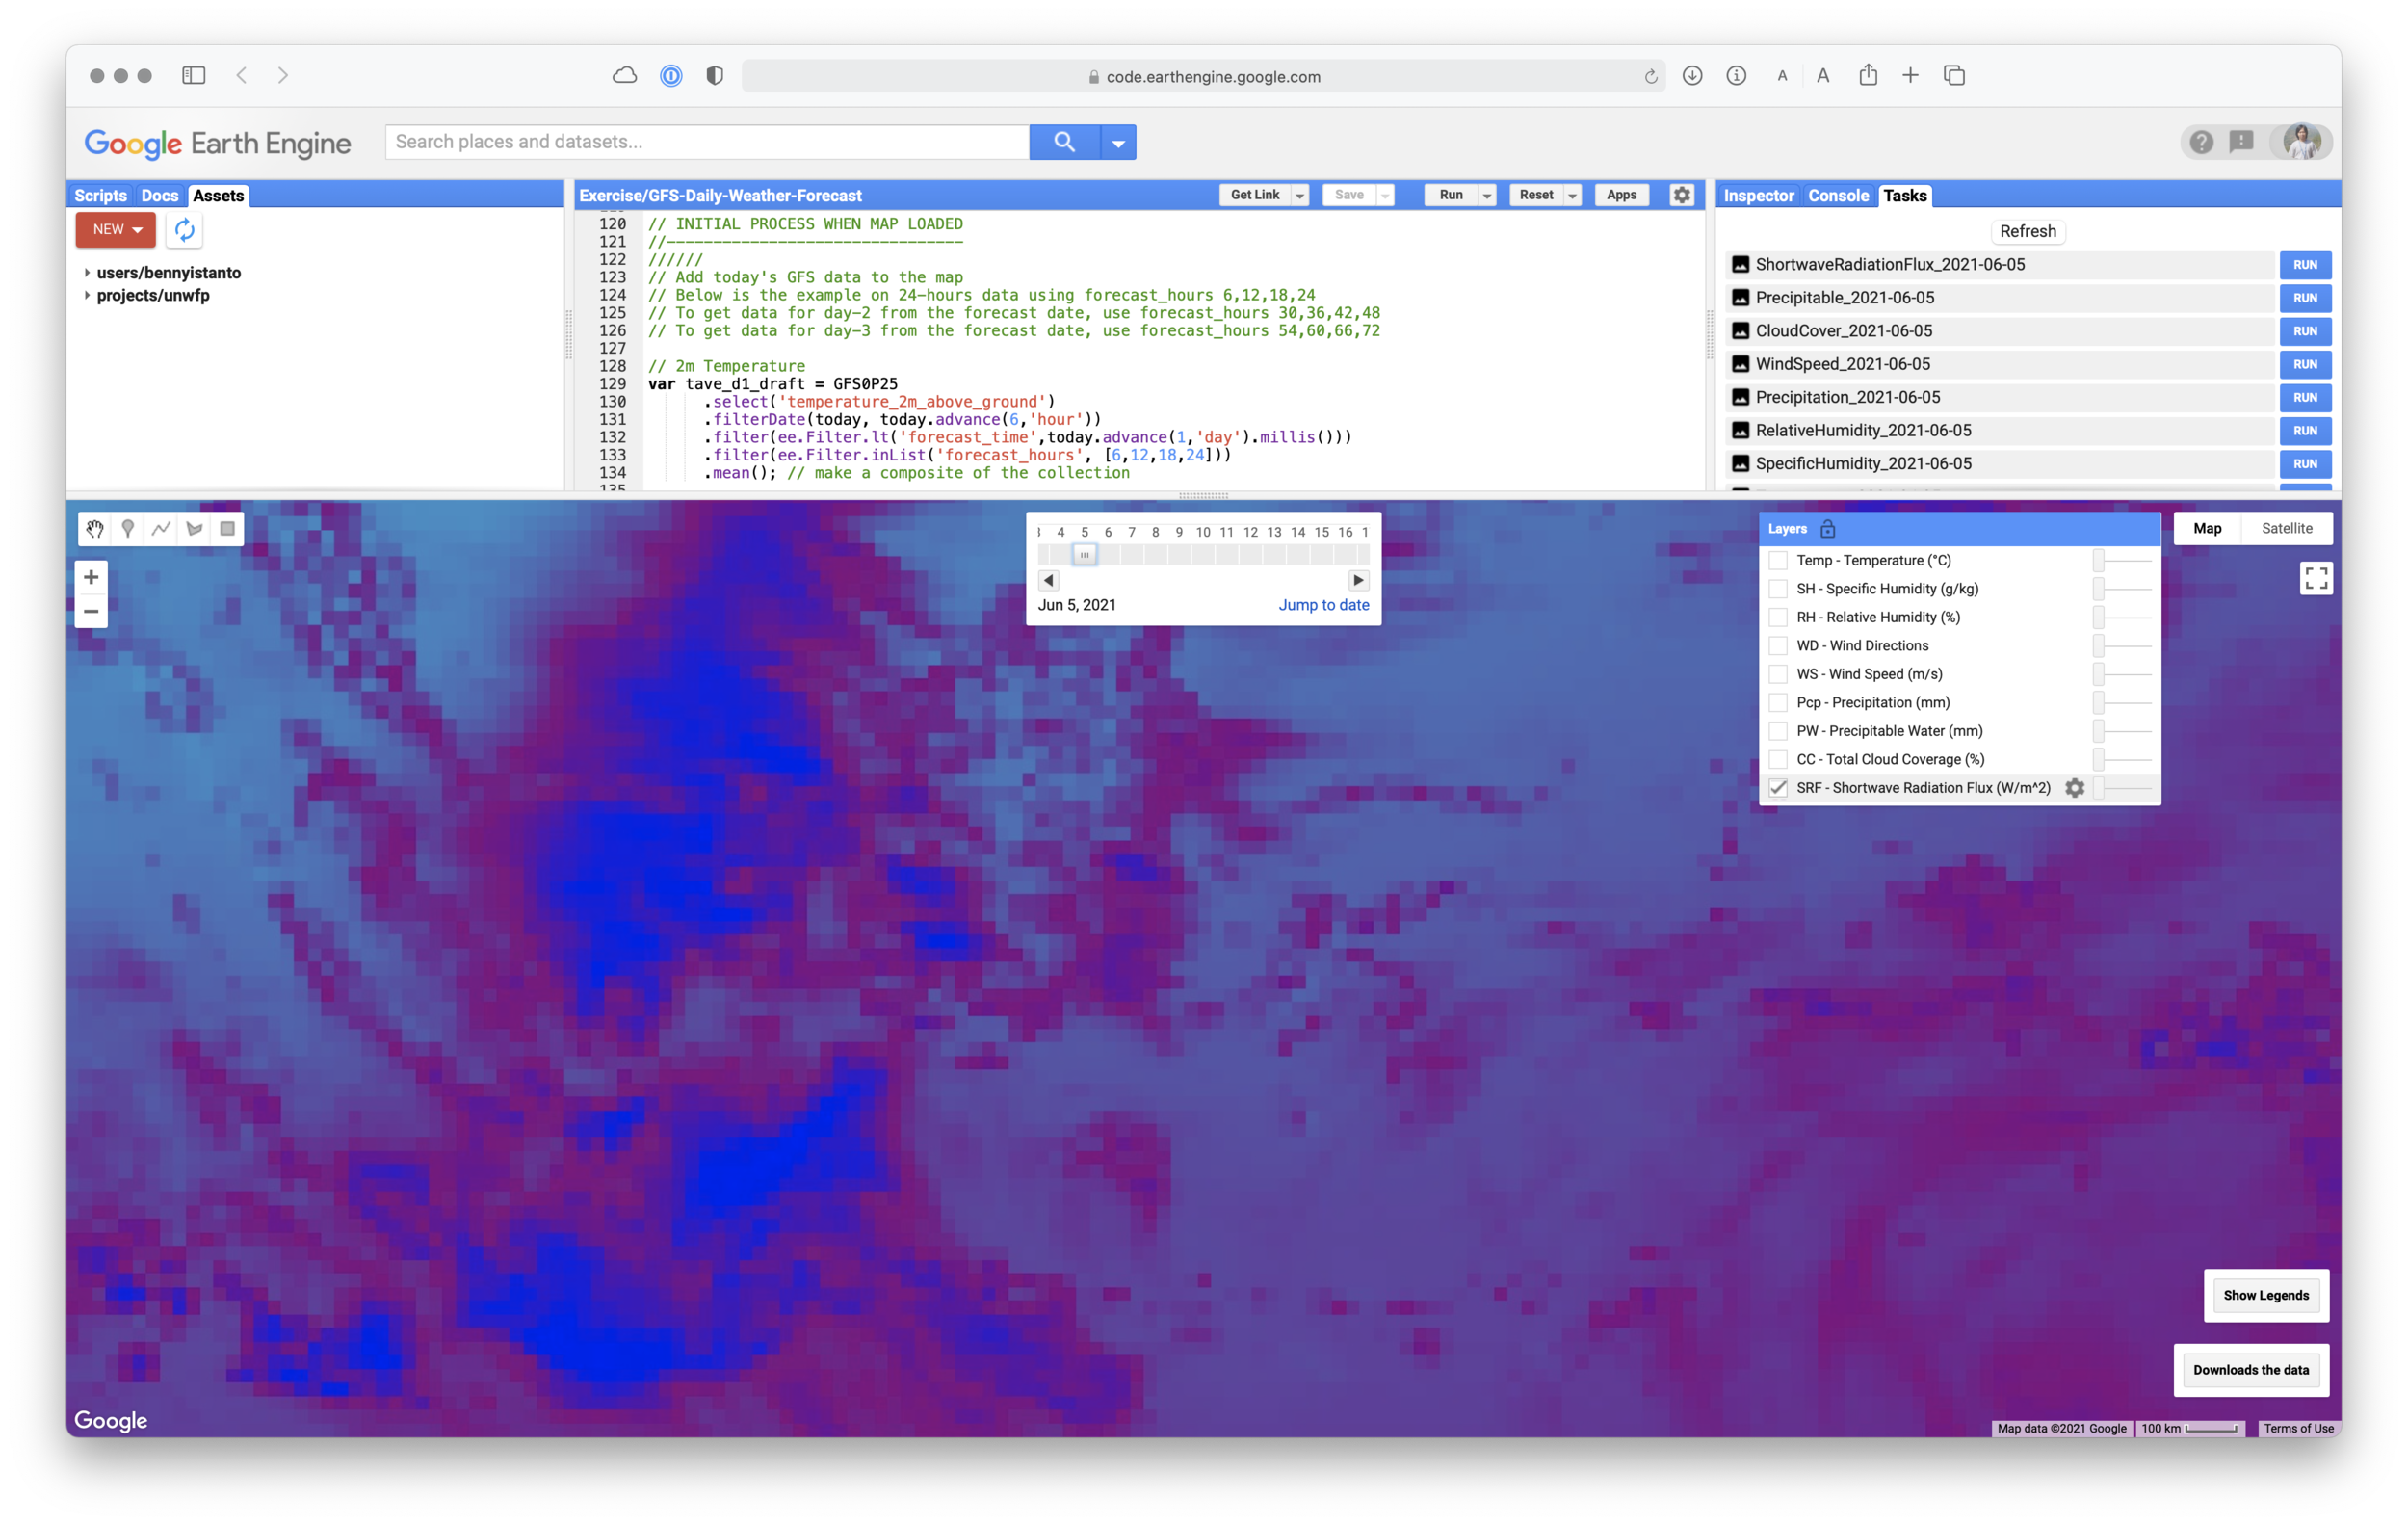Click the date slider thumb handle
Viewport: 2408px width, 1525px height.
1084,554
